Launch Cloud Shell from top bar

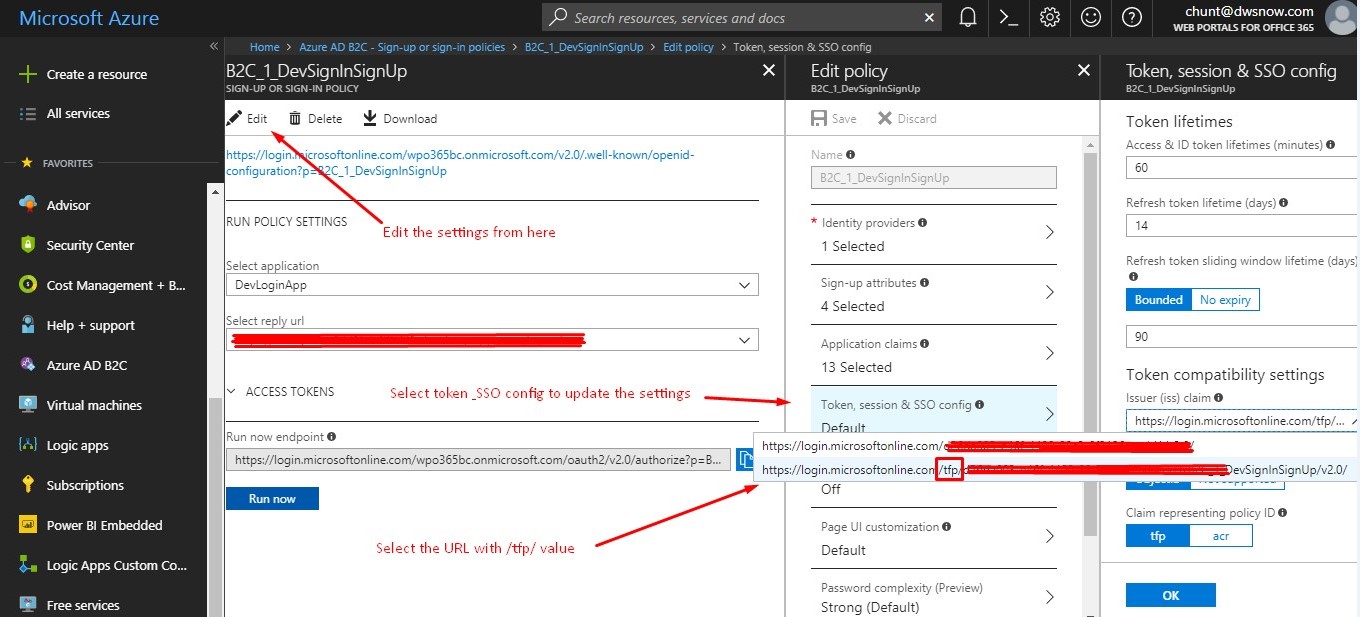tap(1008, 17)
